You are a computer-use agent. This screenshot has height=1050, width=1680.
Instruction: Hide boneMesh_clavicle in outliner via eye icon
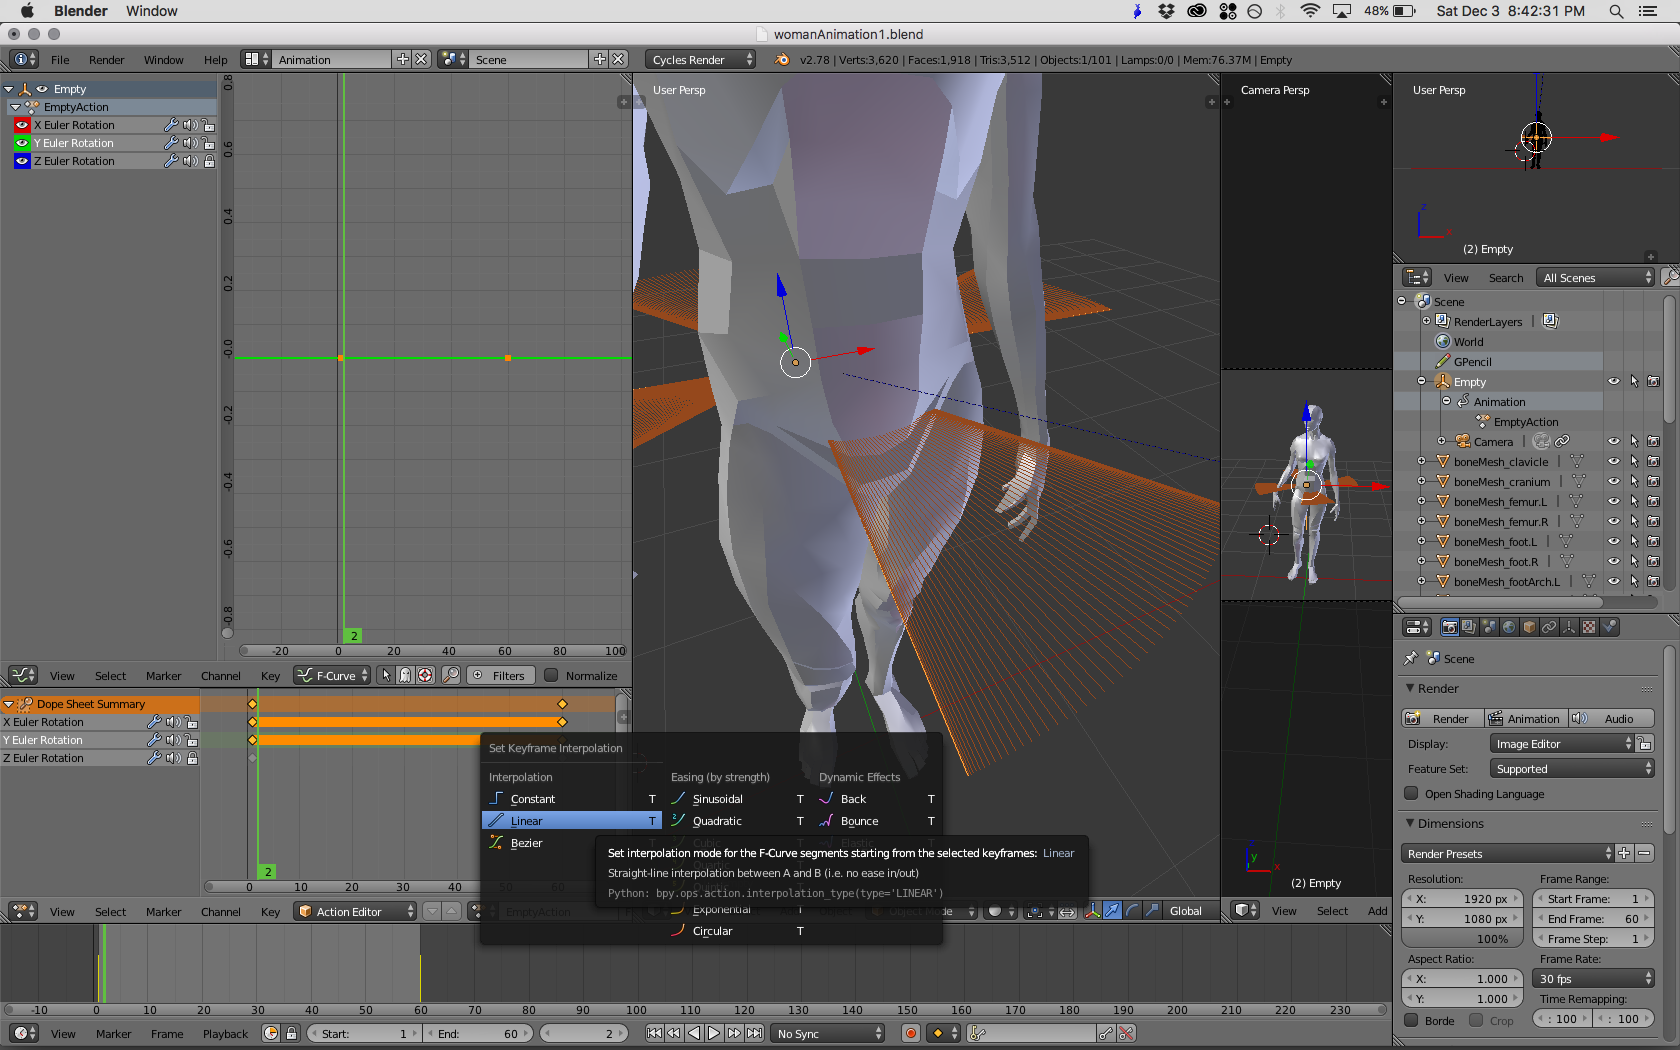coord(1613,461)
